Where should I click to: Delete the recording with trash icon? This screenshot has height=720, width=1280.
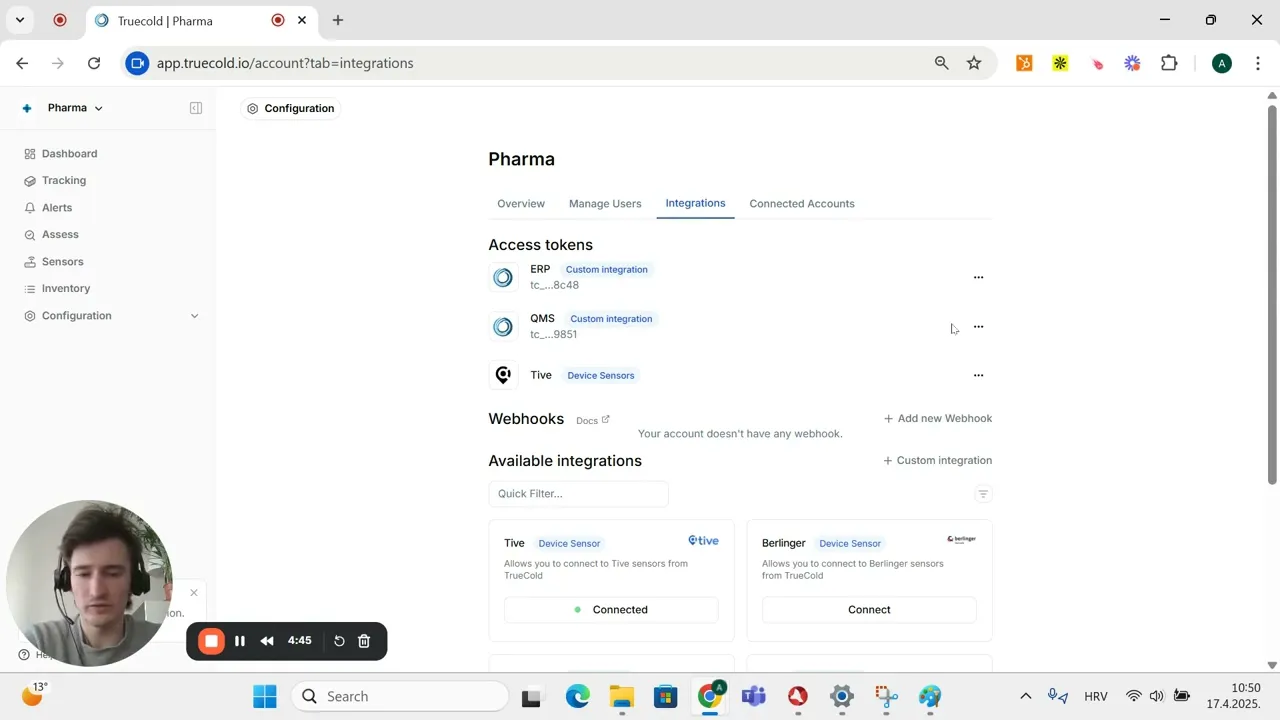364,641
